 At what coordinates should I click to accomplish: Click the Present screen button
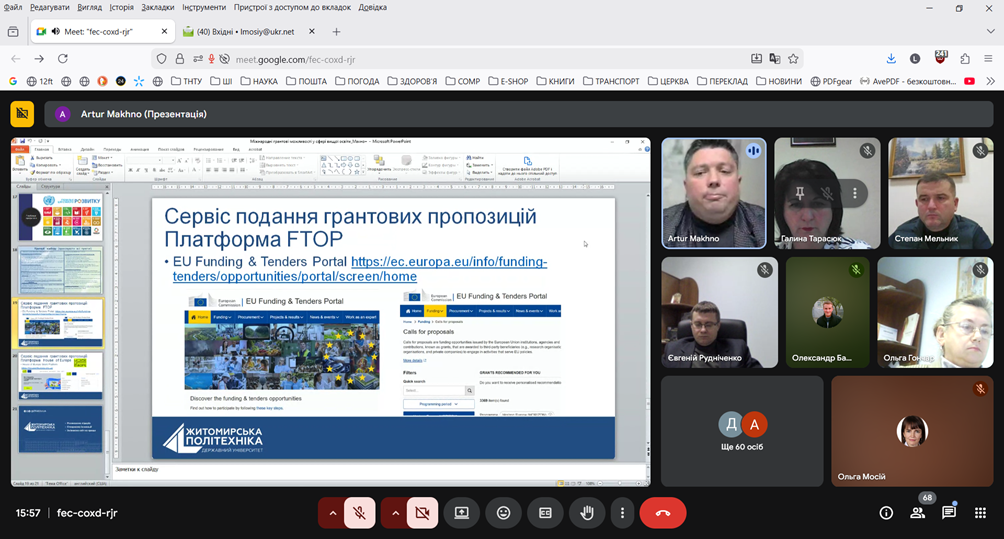coord(461,513)
